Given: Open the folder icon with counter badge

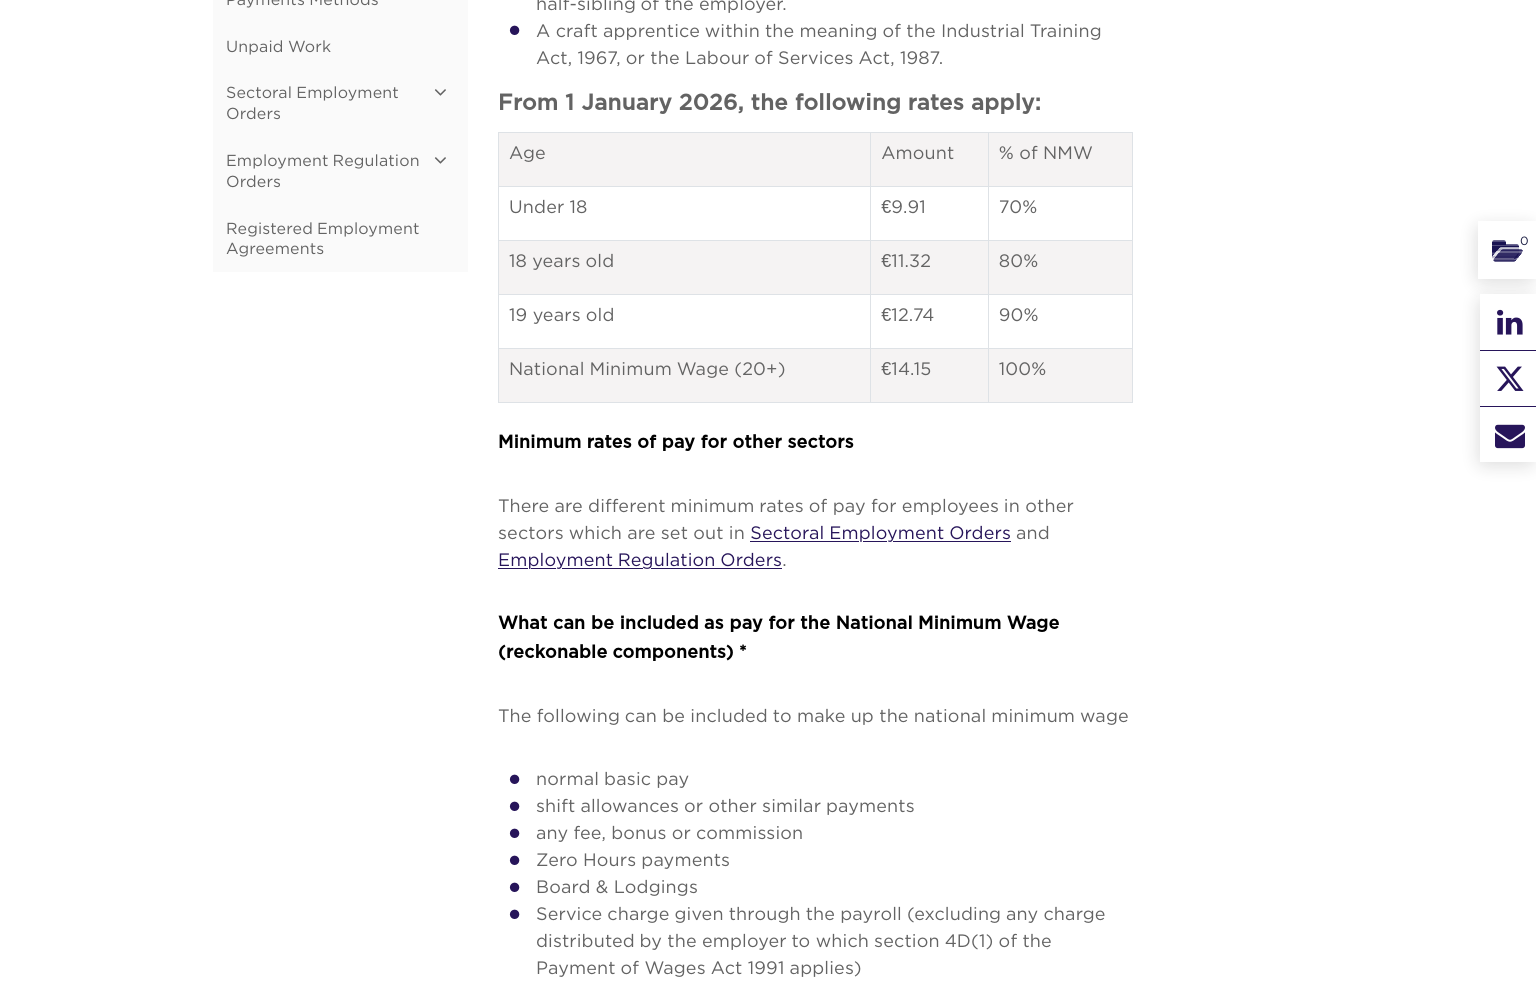Looking at the screenshot, I should tap(1508, 250).
